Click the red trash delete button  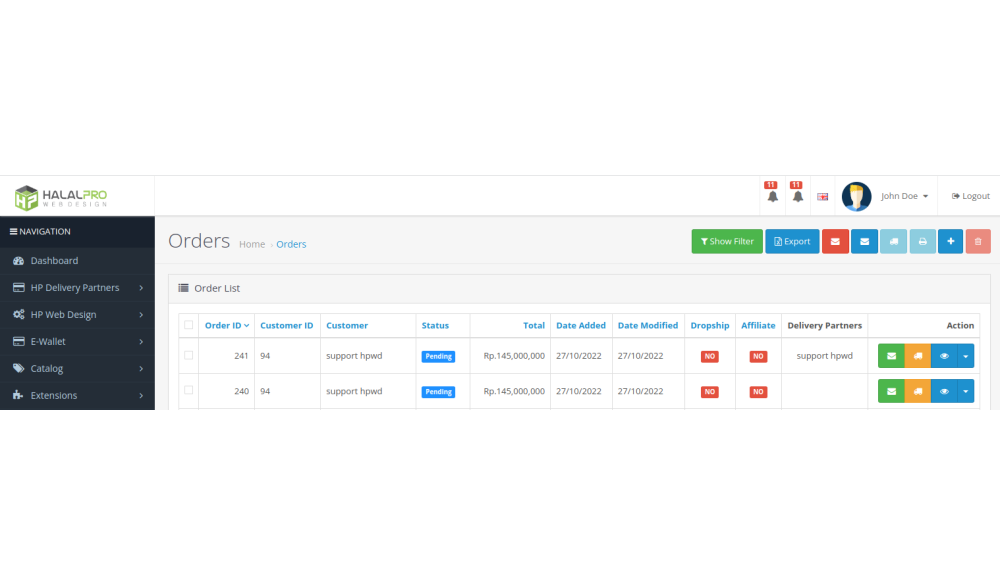point(978,241)
